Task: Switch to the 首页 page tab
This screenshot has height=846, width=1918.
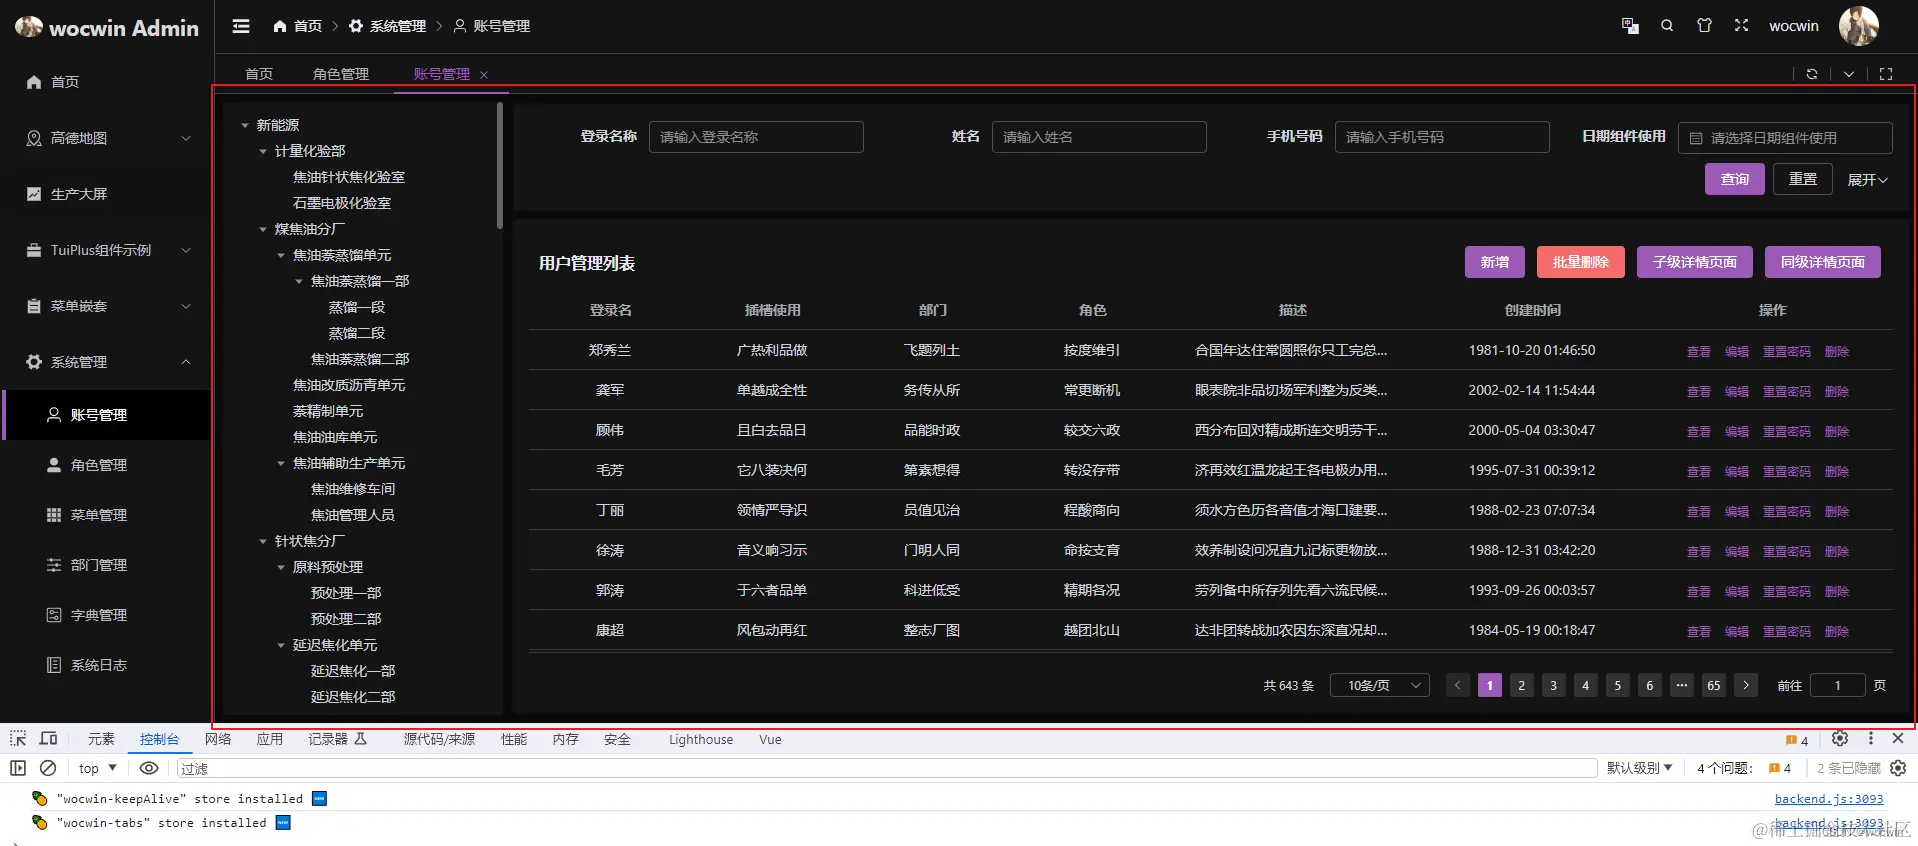Action: pyautogui.click(x=259, y=74)
